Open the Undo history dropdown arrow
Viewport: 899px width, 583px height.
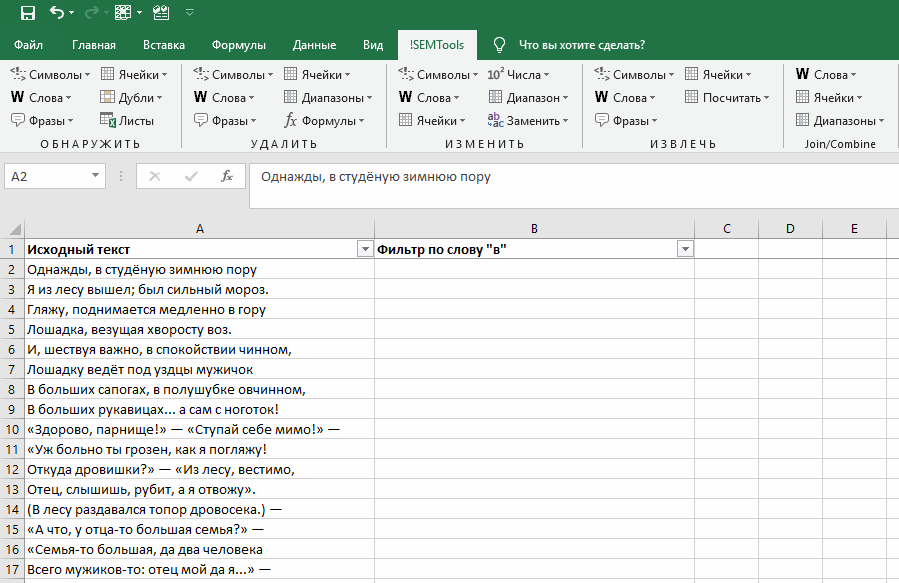pyautogui.click(x=72, y=13)
